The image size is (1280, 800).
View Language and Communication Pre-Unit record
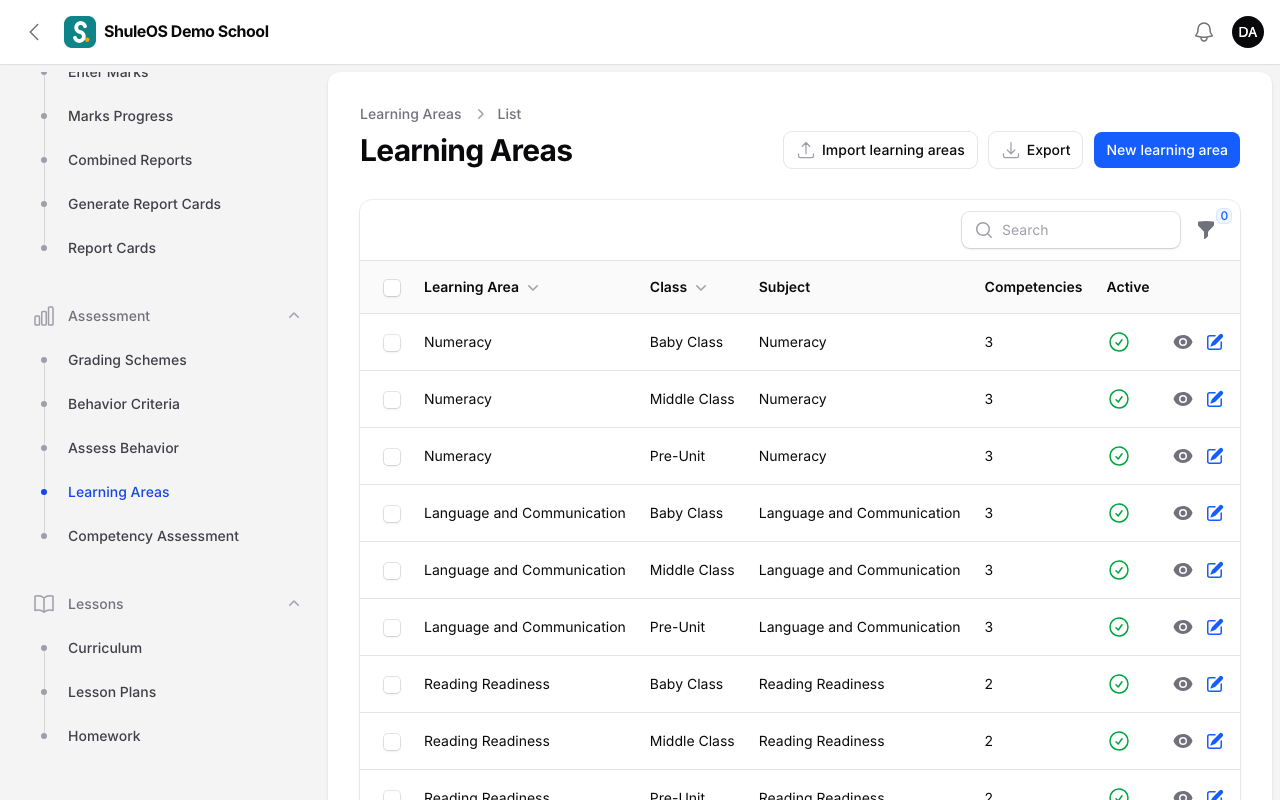pyautogui.click(x=1183, y=627)
